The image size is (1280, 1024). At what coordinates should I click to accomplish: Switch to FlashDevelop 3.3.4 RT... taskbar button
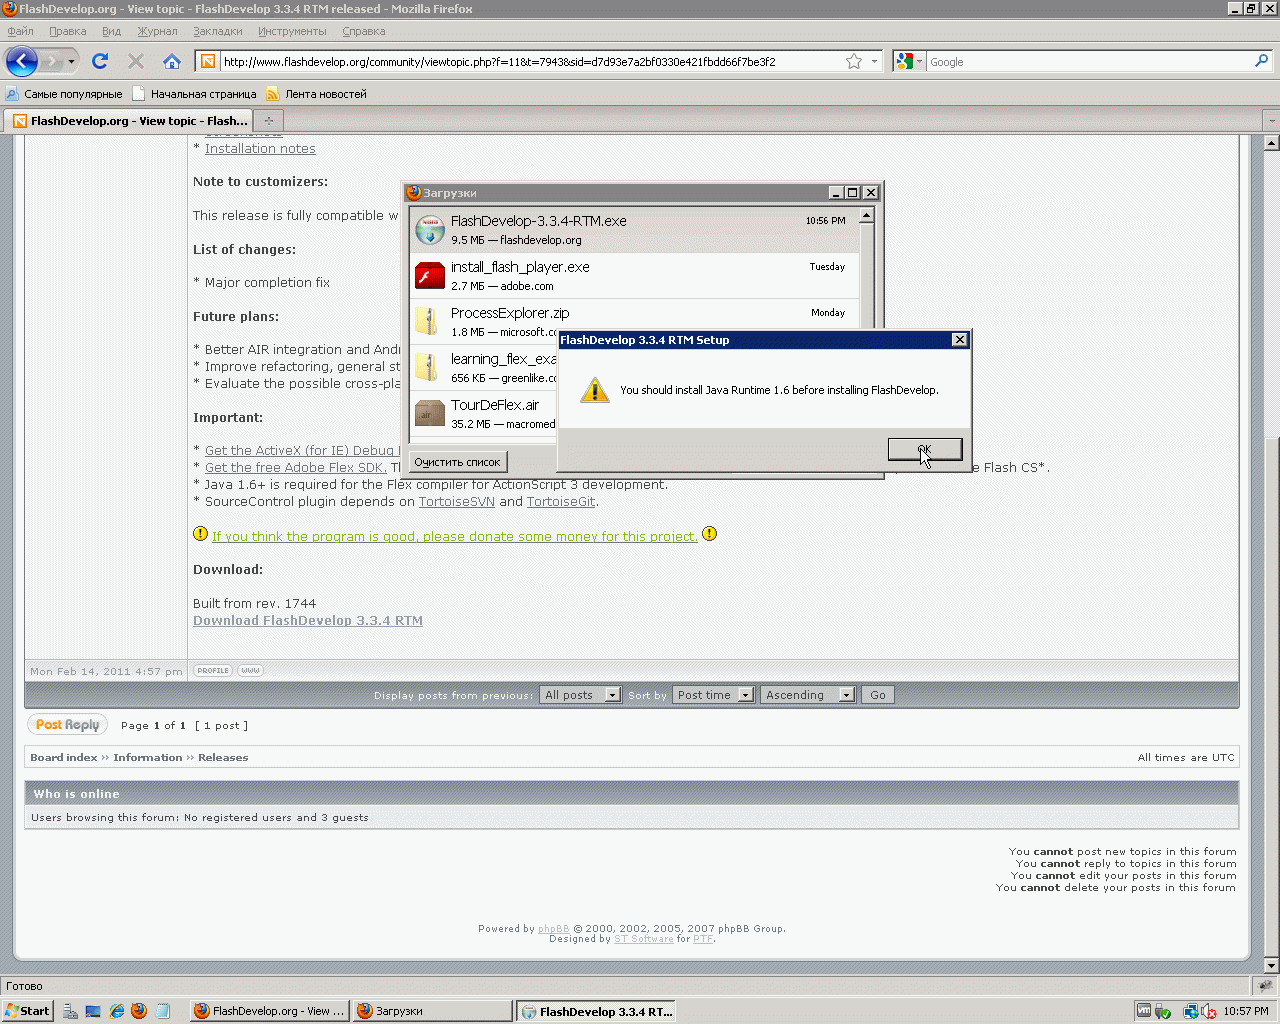[x=597, y=1011]
